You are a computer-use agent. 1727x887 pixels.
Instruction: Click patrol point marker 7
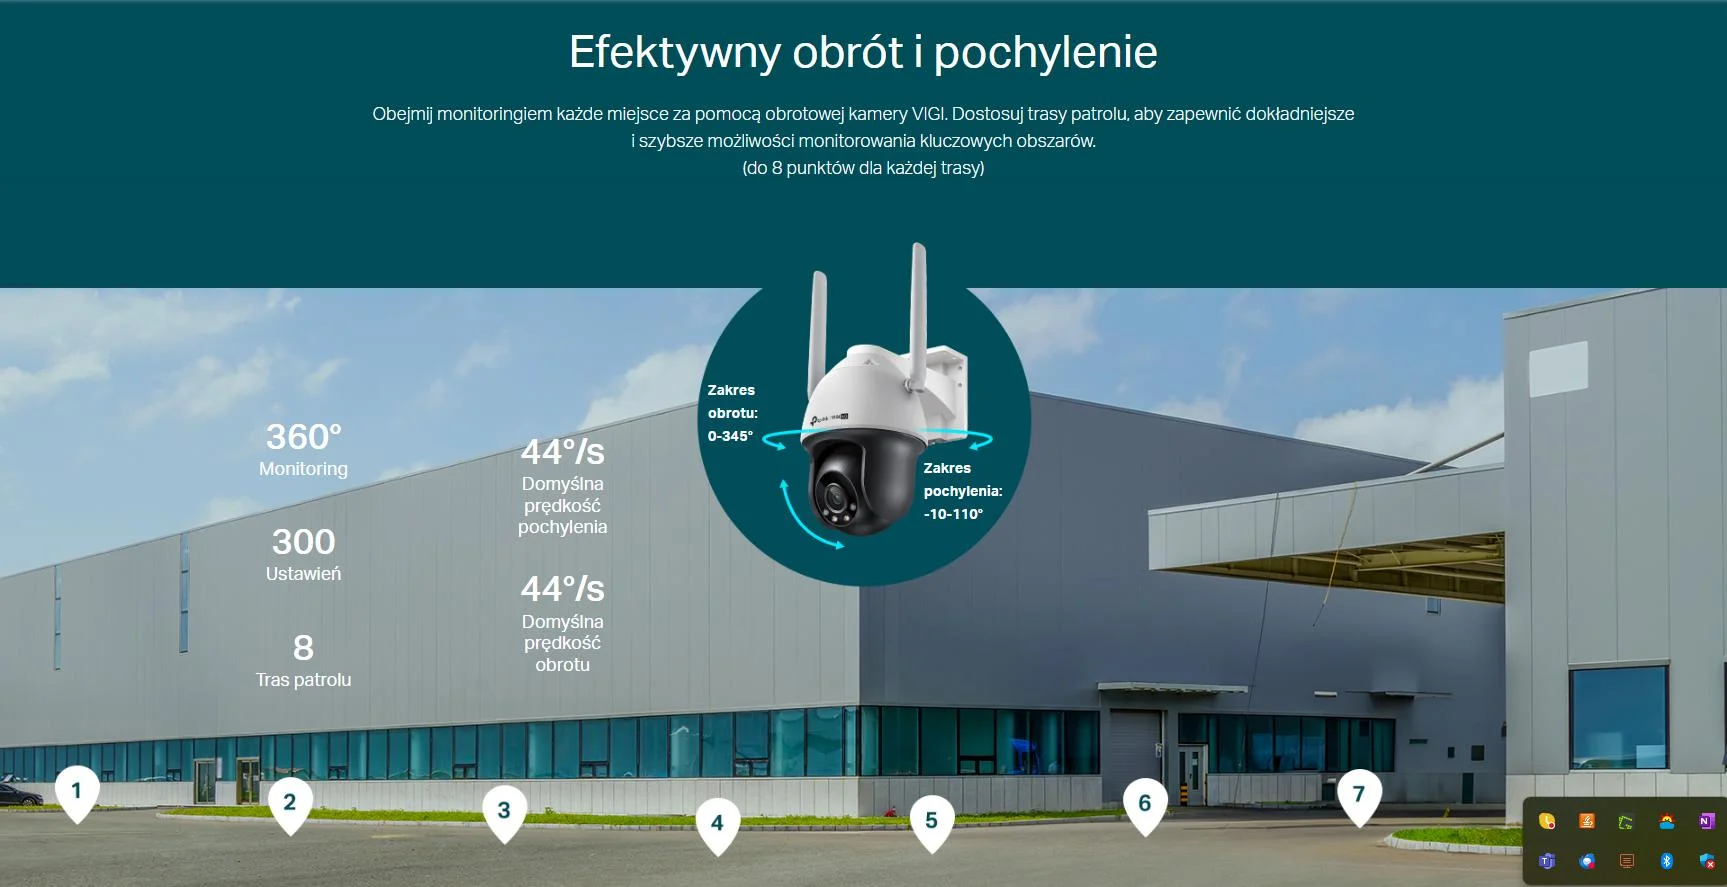point(1359,794)
